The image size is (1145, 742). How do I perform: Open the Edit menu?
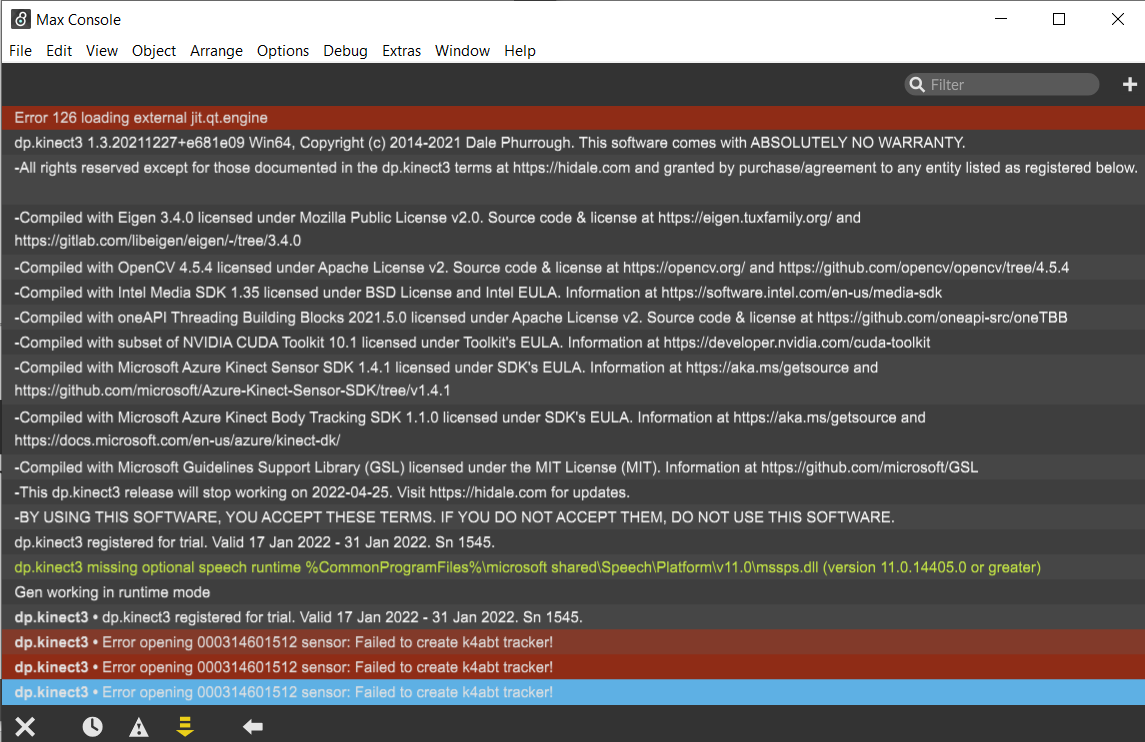tap(59, 51)
